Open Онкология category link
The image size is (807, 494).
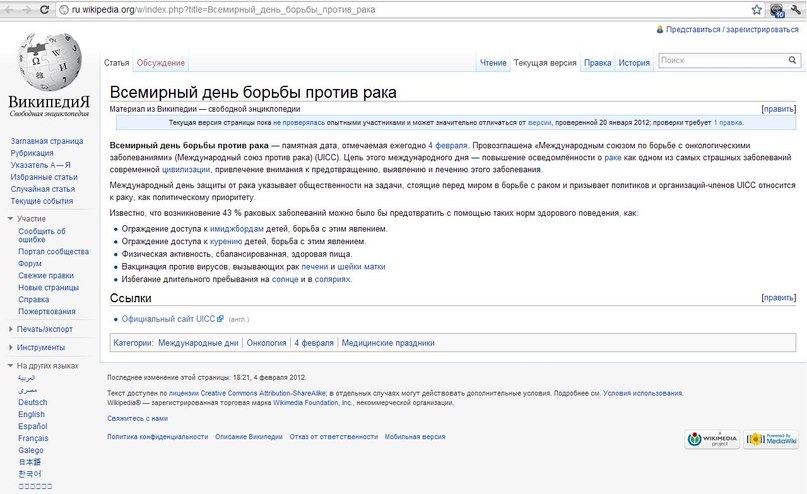pos(266,343)
